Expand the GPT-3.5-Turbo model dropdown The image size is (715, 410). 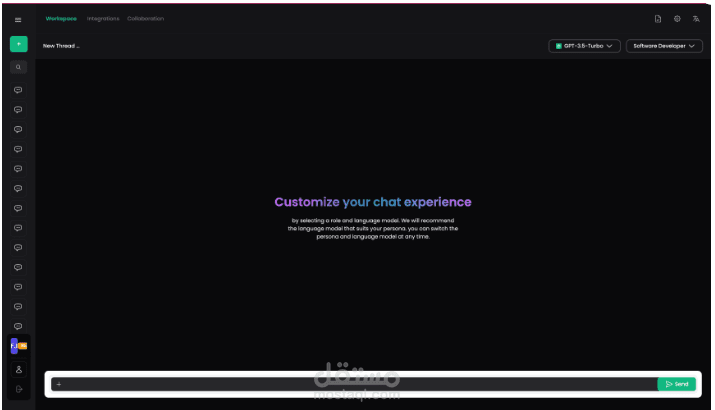584,46
